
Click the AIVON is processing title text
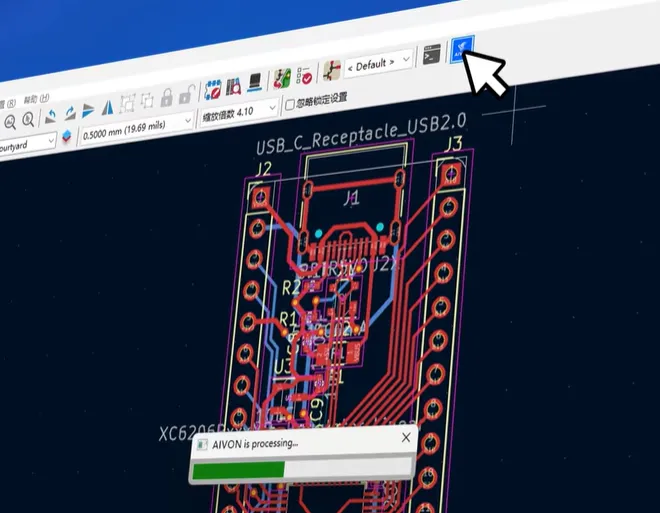pos(255,444)
